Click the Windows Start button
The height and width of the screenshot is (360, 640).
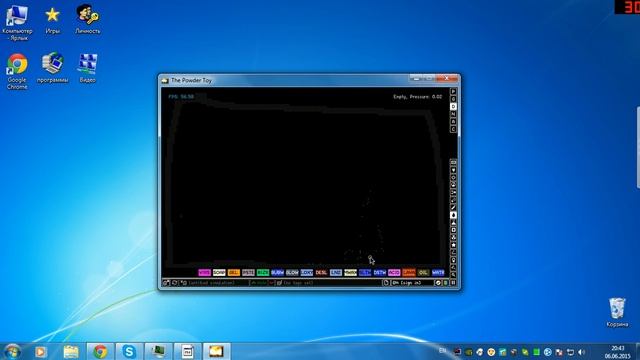tap(12, 351)
